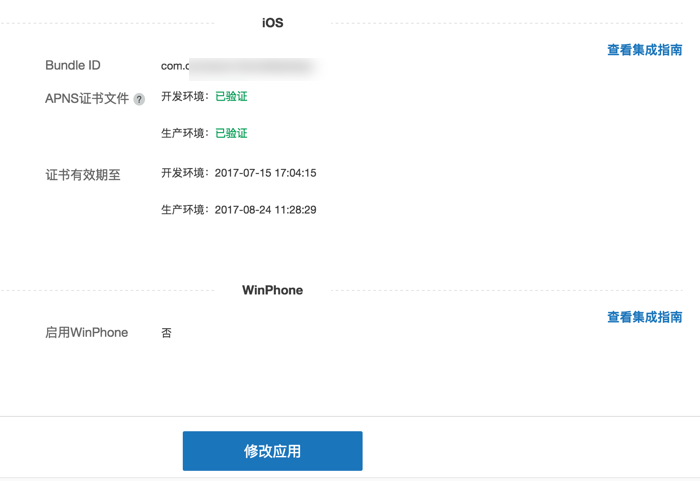Click the WinPhone section heading

tap(272, 290)
